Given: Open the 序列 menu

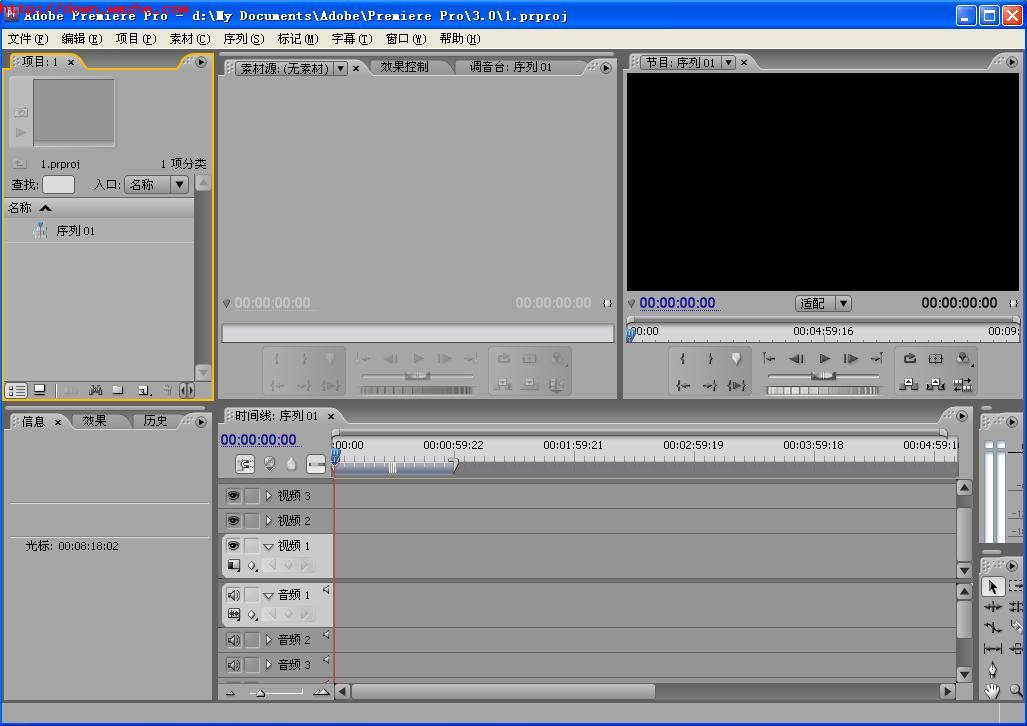Looking at the screenshot, I should pos(244,39).
